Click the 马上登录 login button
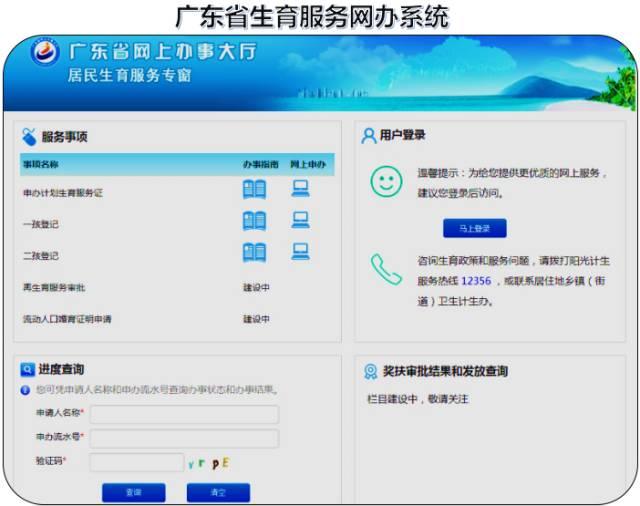640x506 pixels. (475, 228)
